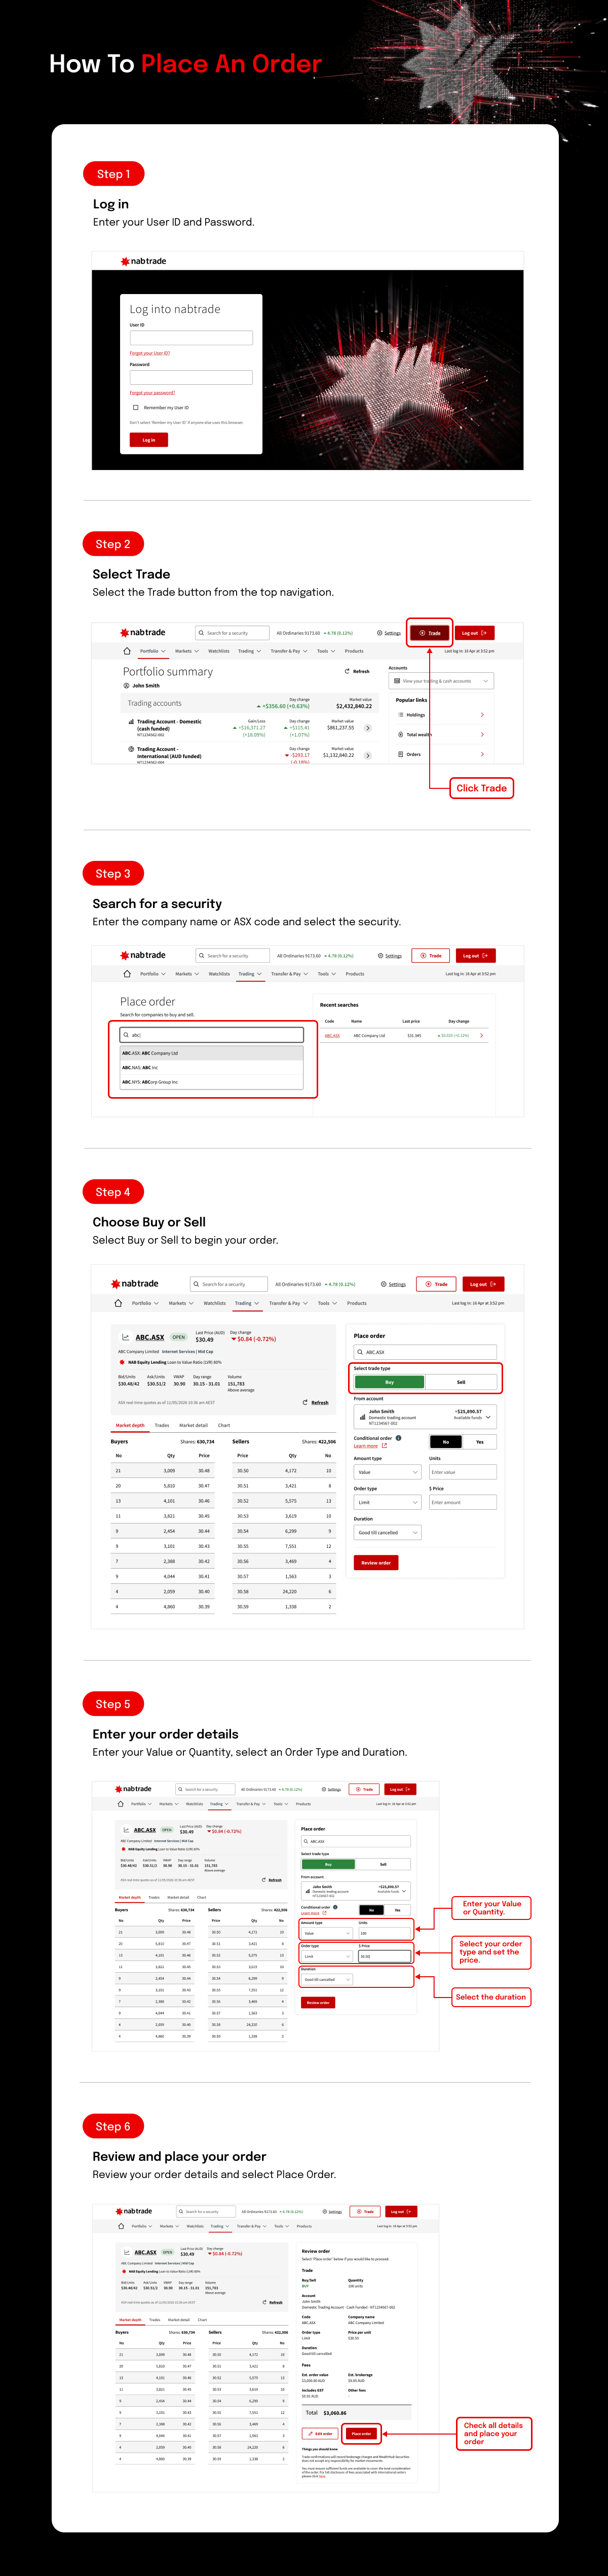Viewport: 608px width, 2576px height.
Task: Click the Log out button in the Step 2 header
Action: tap(474, 633)
